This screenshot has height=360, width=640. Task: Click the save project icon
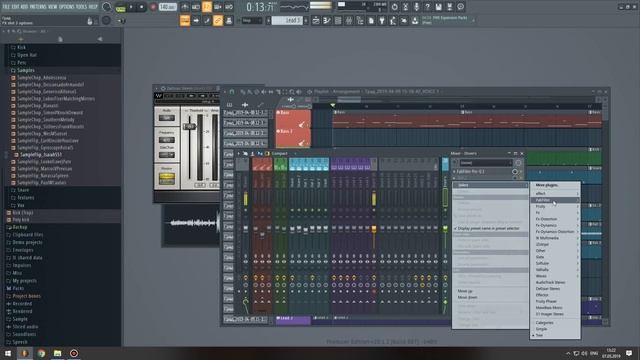click(x=438, y=7)
